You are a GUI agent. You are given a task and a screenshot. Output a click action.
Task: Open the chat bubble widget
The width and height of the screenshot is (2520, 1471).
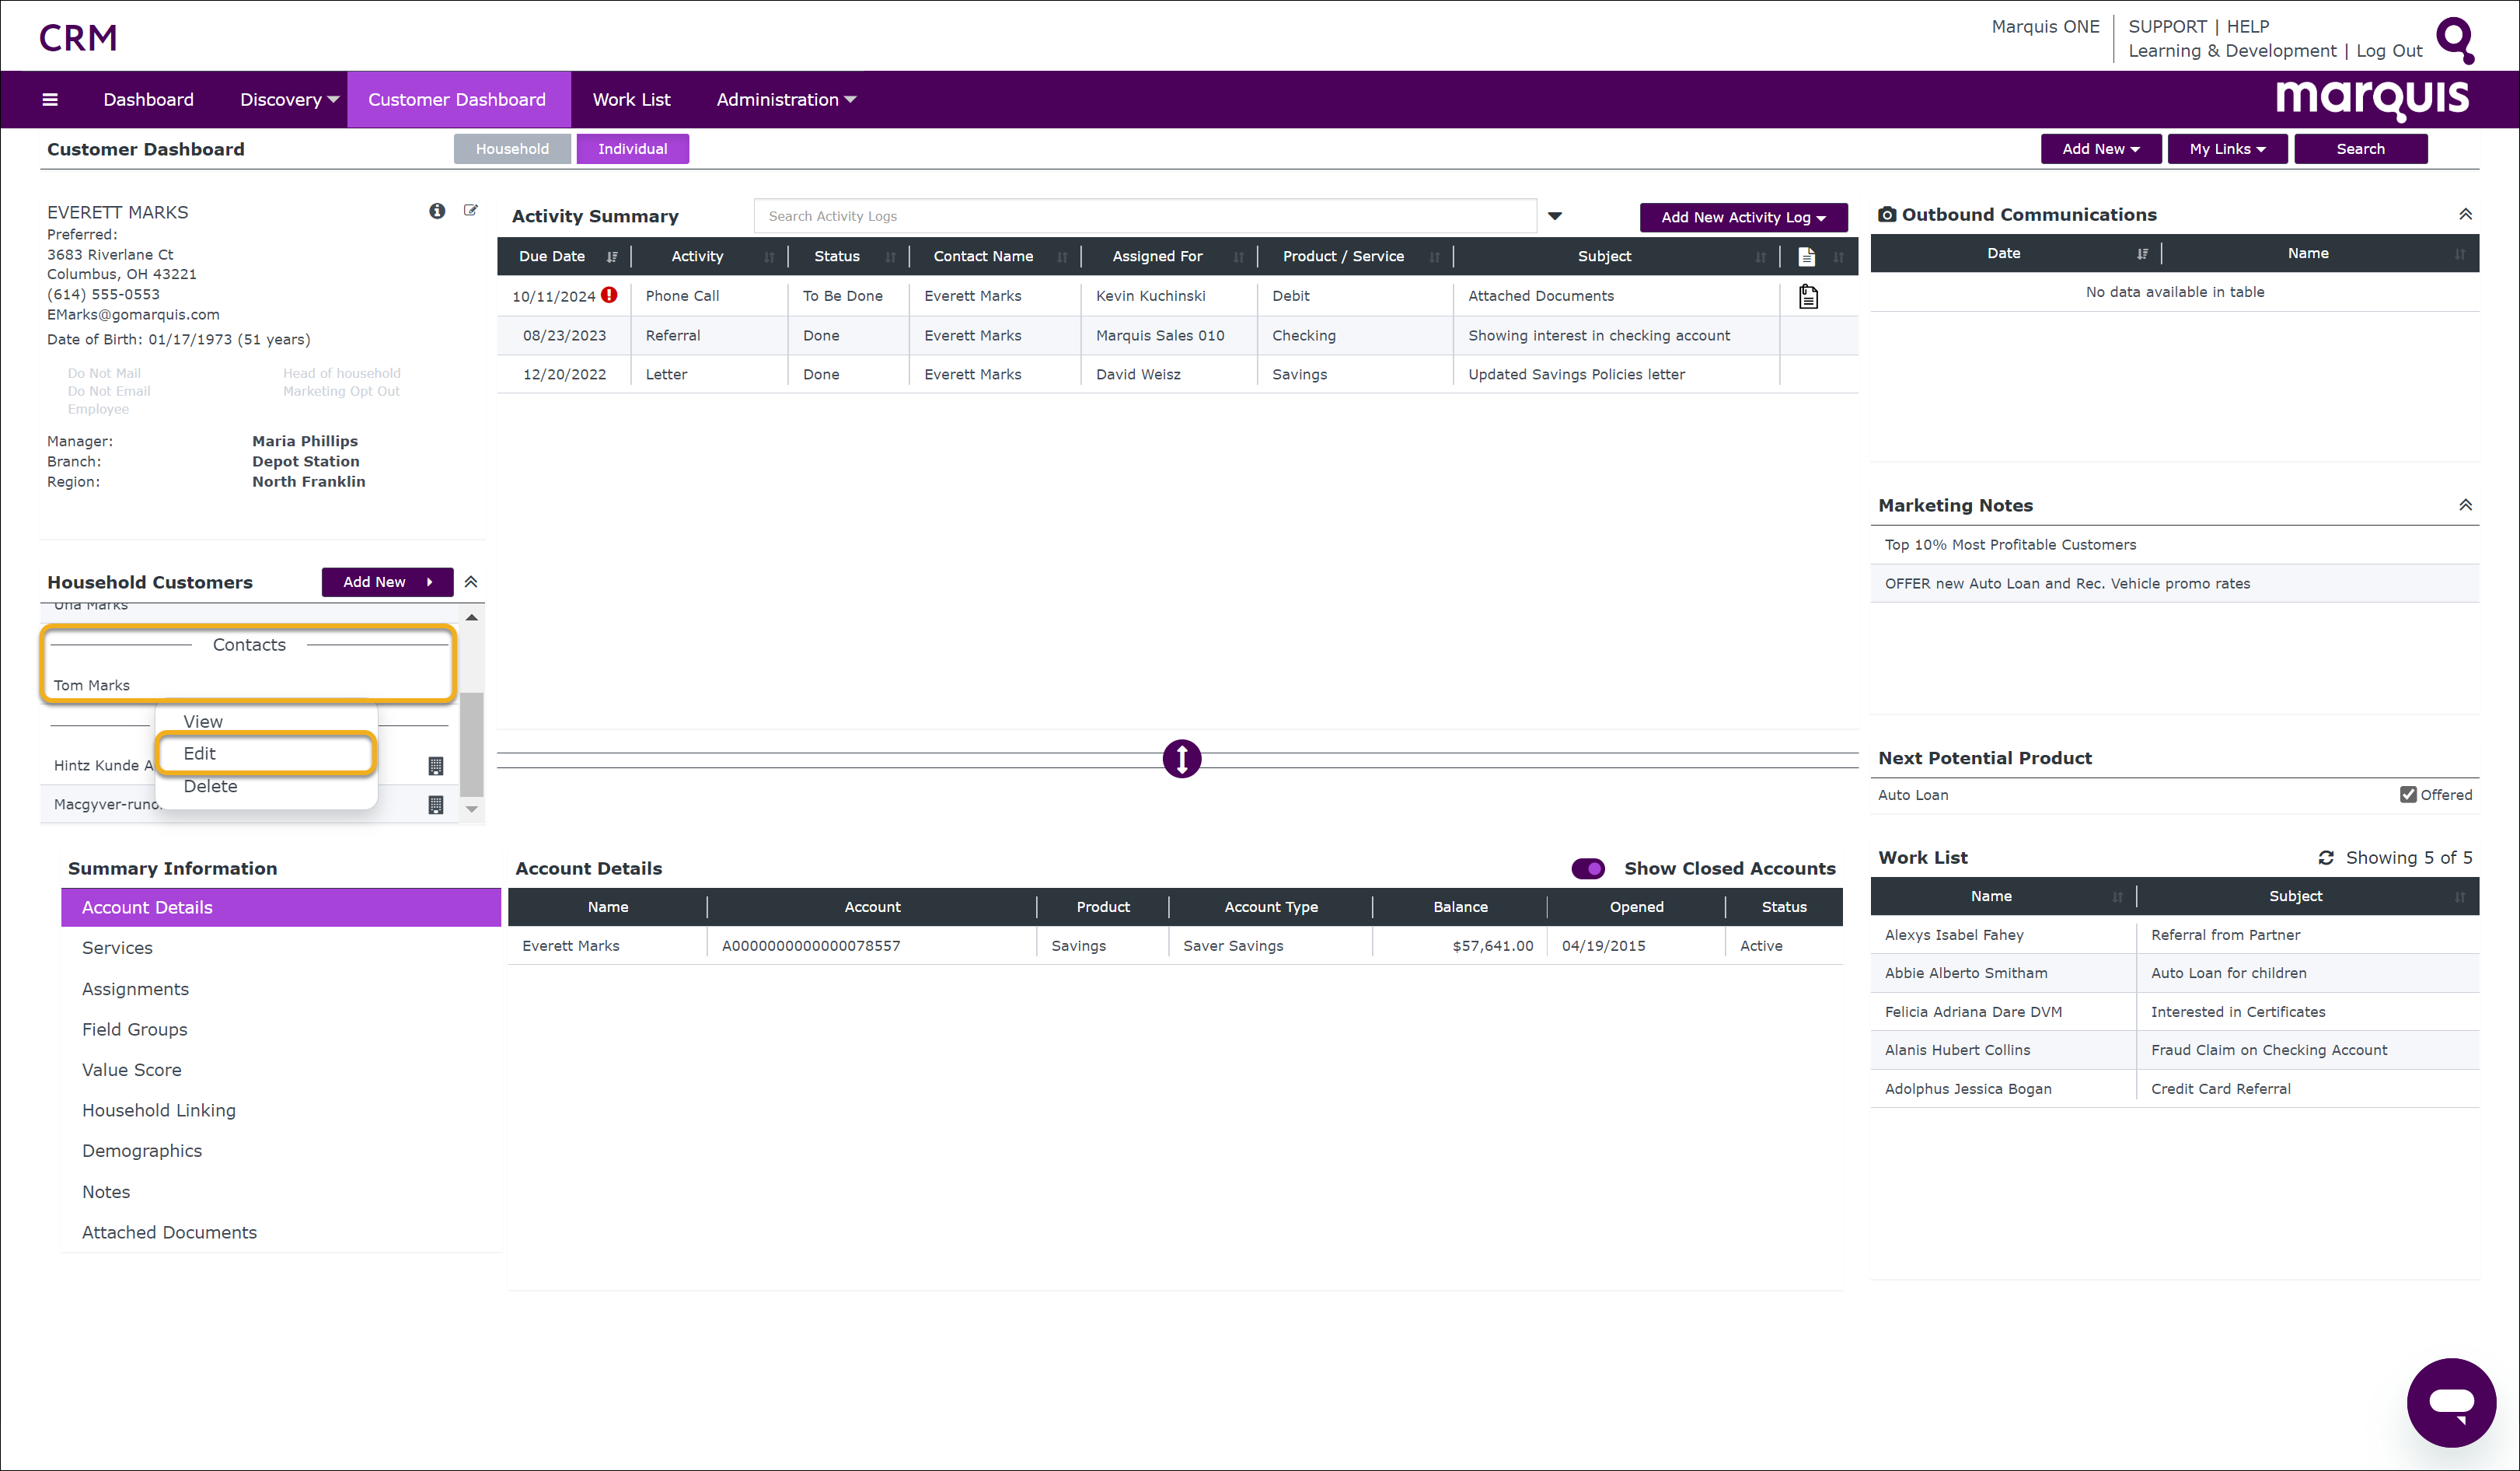pyautogui.click(x=2451, y=1402)
